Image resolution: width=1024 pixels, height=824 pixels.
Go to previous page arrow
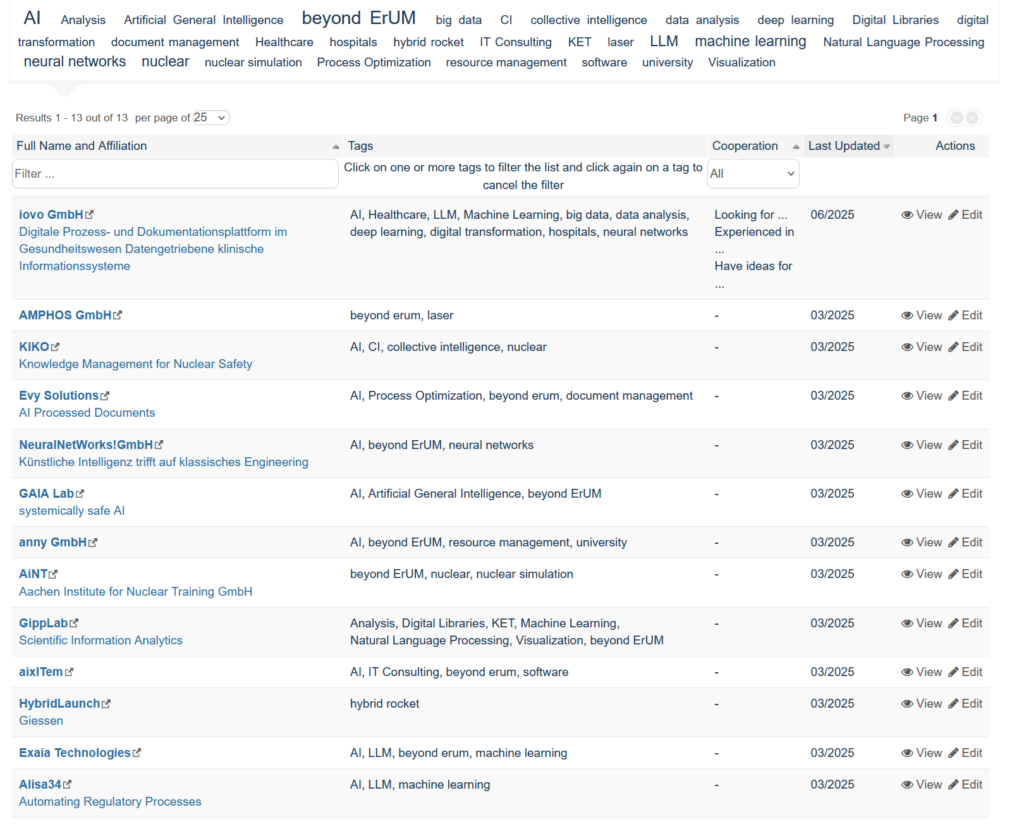coord(957,118)
